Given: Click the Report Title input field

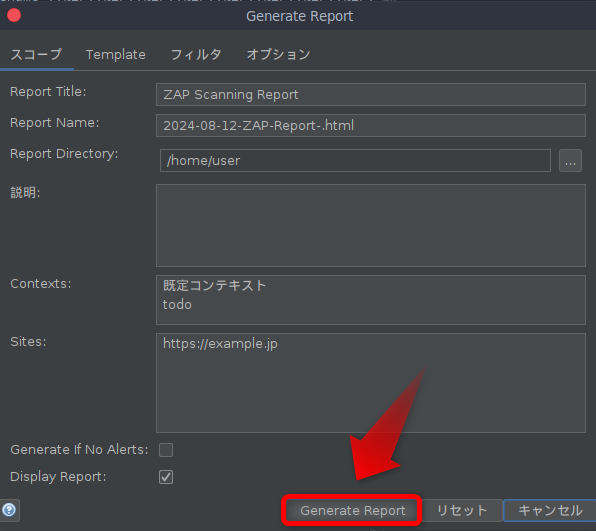Looking at the screenshot, I should coord(371,94).
